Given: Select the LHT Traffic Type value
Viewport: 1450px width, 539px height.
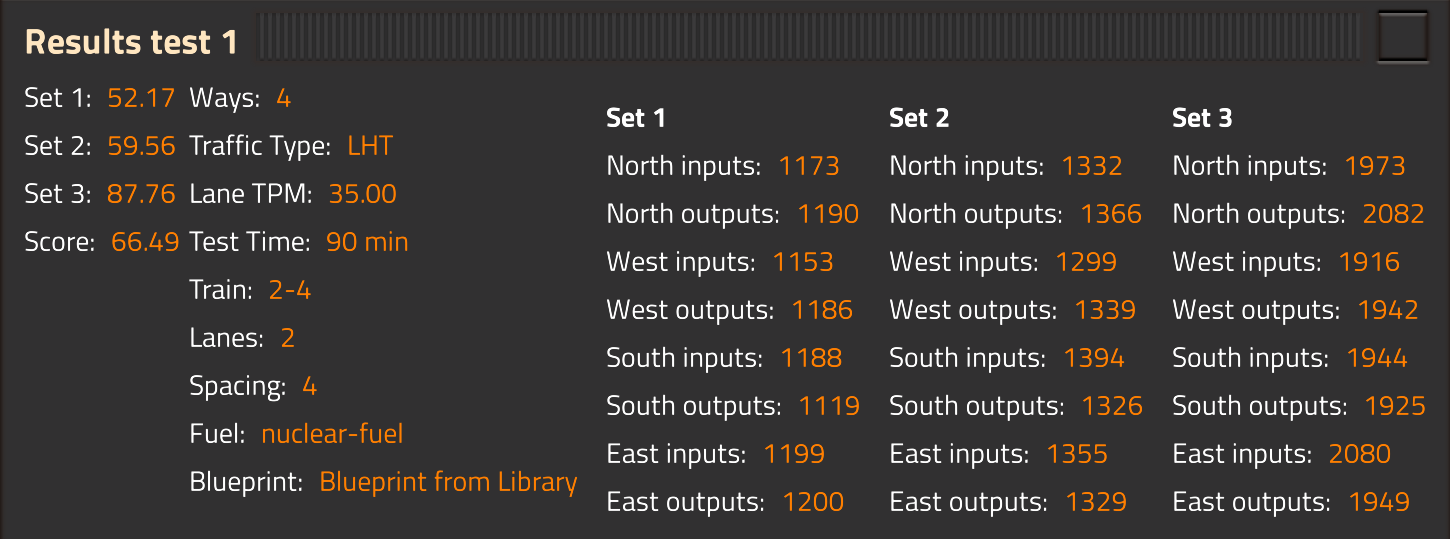Looking at the screenshot, I should [370, 146].
